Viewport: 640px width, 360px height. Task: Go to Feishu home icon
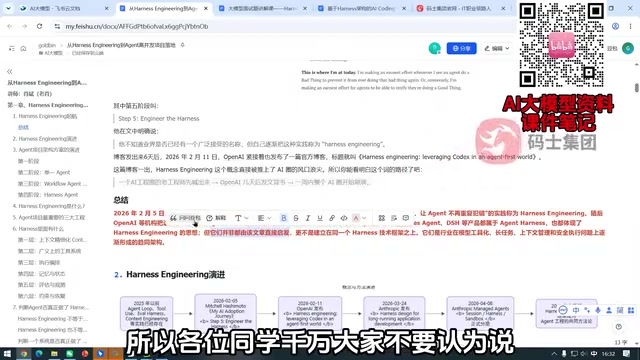tap(23, 49)
